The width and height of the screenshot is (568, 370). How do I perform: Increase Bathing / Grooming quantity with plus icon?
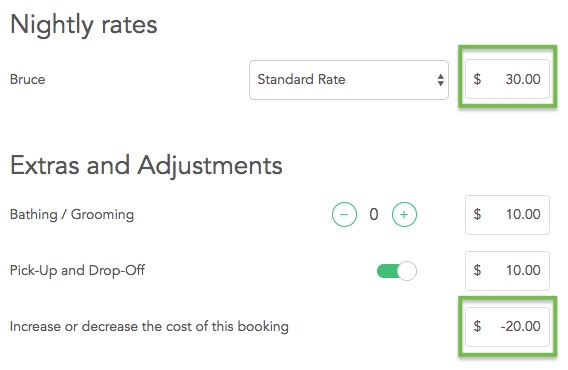tap(404, 215)
